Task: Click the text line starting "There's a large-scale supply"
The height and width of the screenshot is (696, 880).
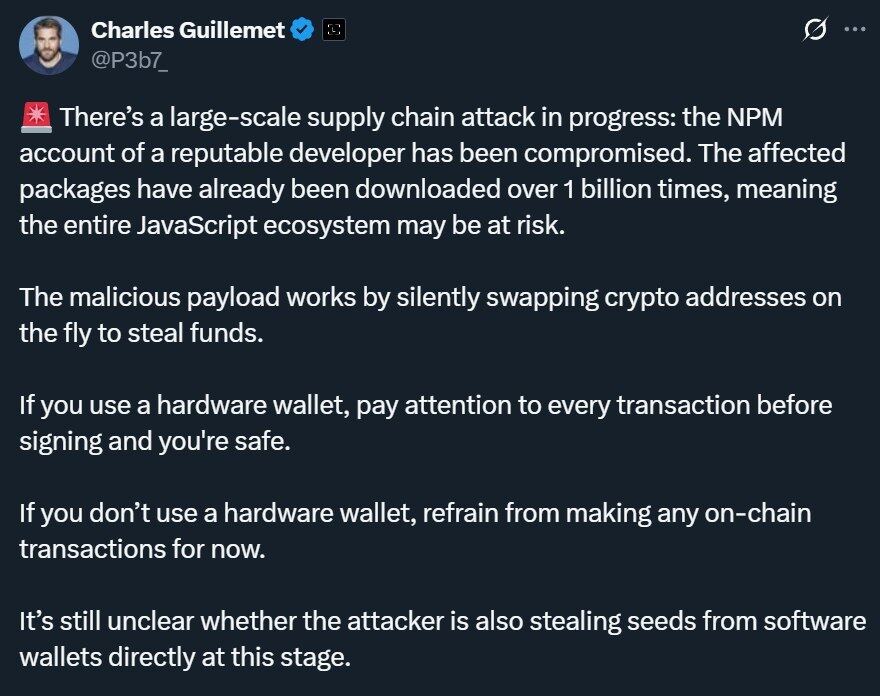Action: (421, 118)
